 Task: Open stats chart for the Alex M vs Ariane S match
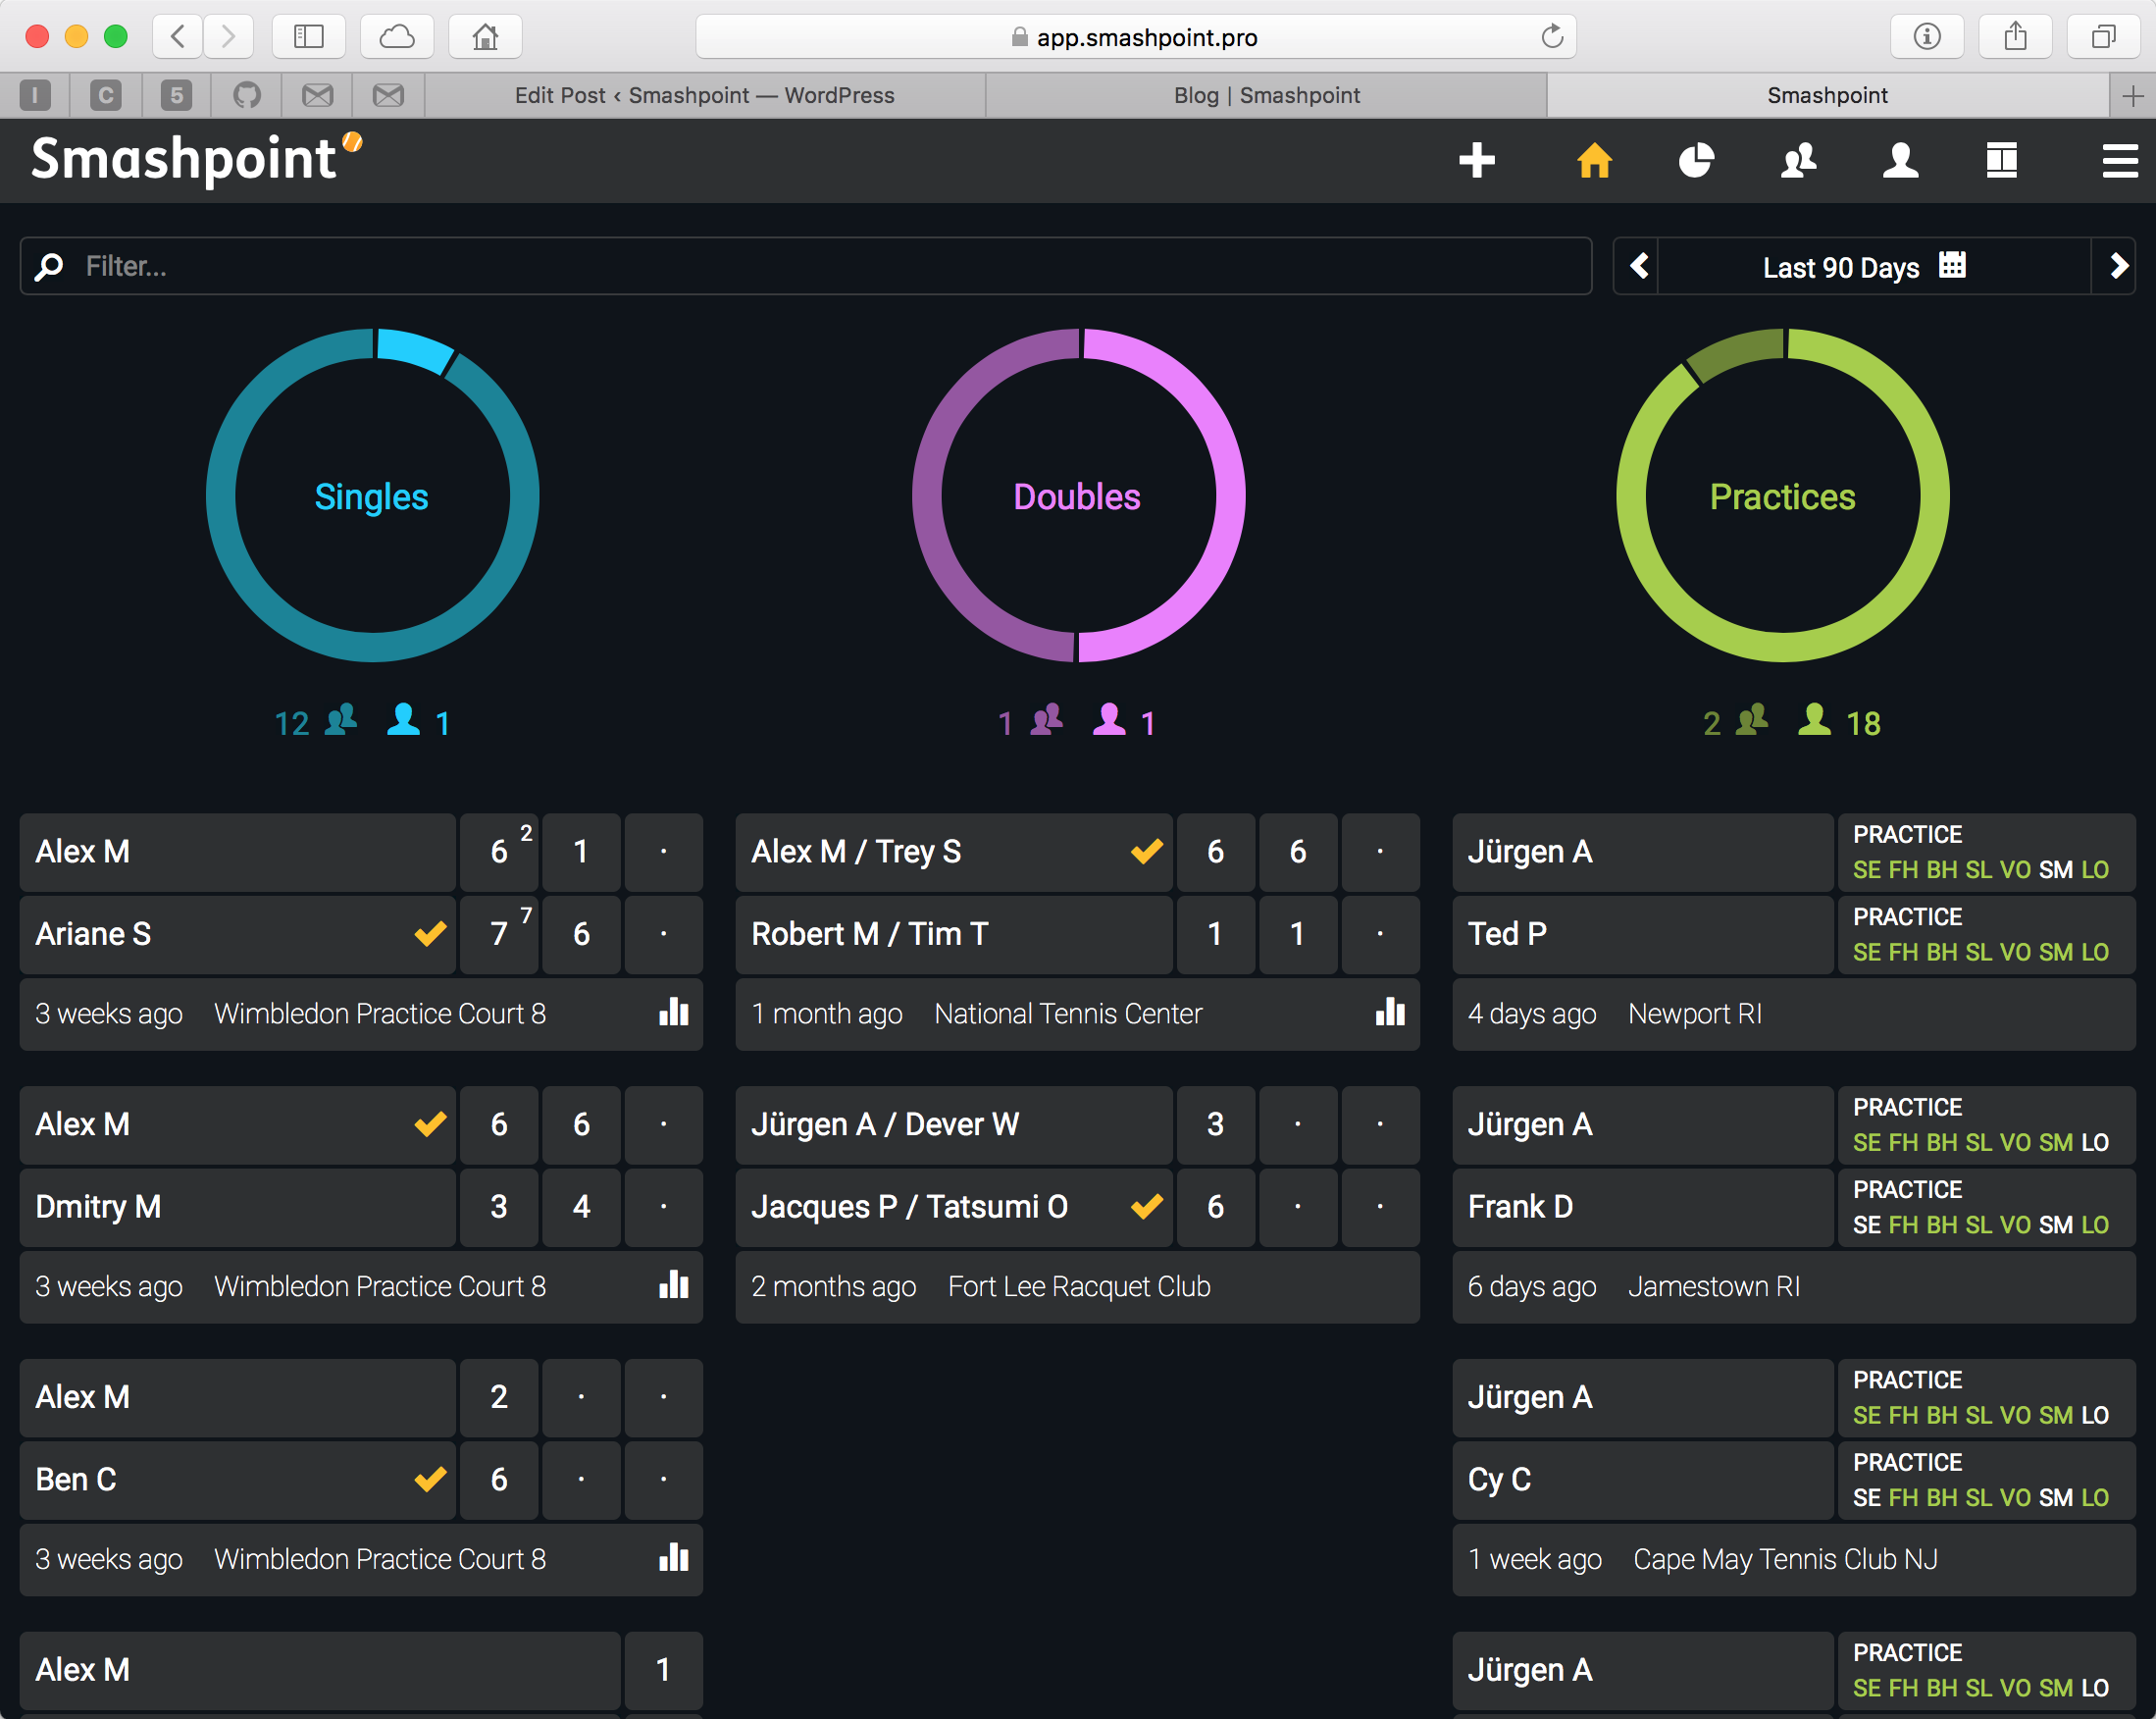(674, 1012)
